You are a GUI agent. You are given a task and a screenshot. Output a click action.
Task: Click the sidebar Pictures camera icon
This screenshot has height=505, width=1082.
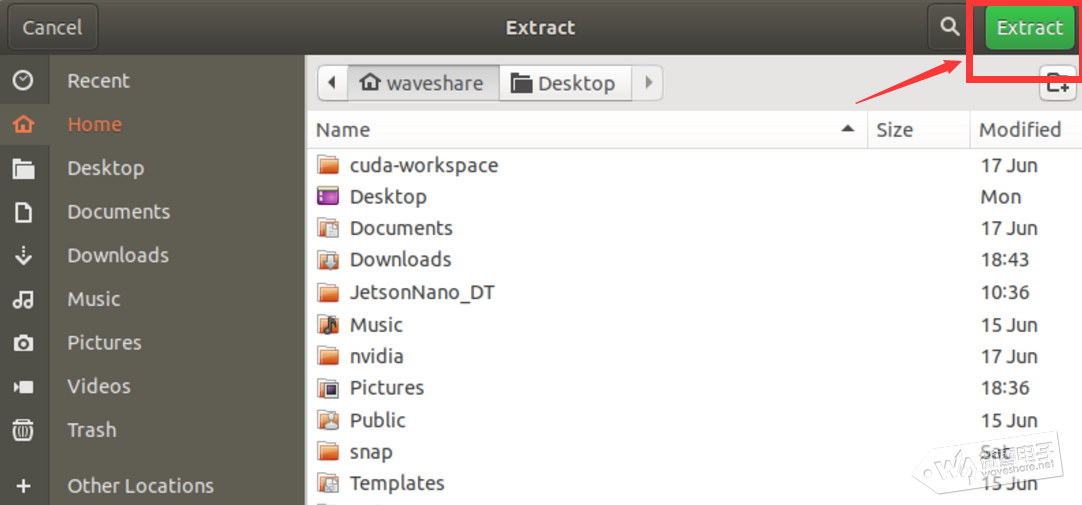click(23, 343)
